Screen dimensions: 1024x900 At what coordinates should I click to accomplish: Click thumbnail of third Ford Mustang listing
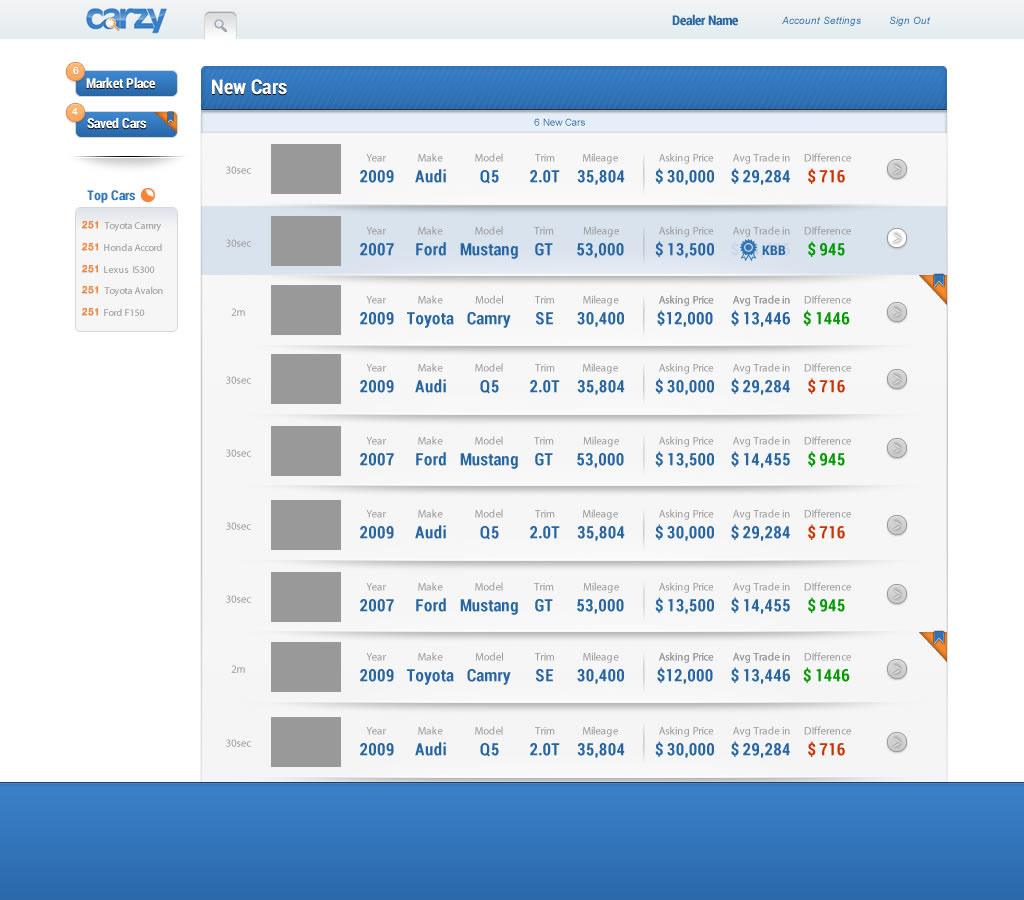click(x=306, y=597)
